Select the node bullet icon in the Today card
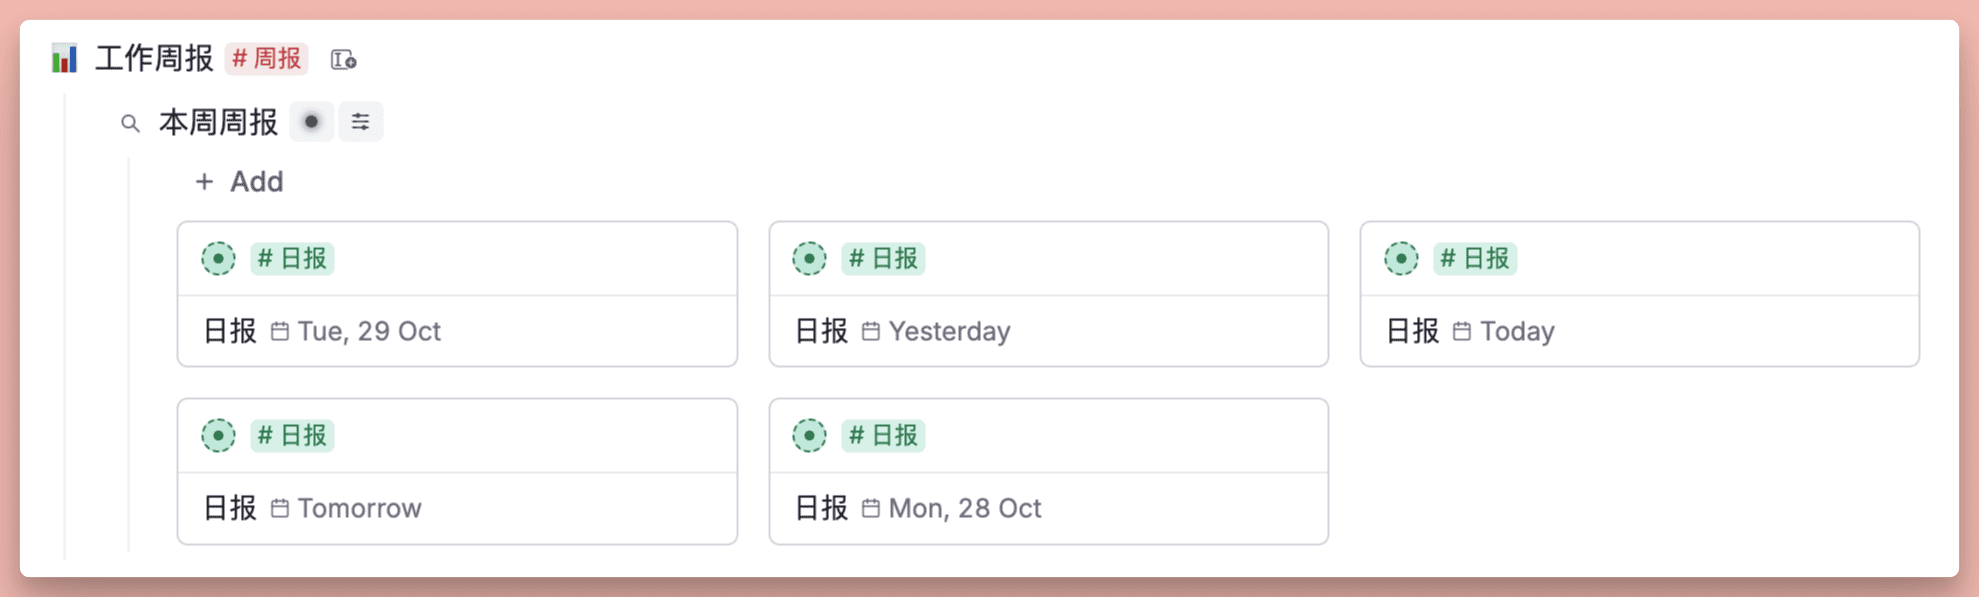The height and width of the screenshot is (597, 1979). click(1401, 259)
